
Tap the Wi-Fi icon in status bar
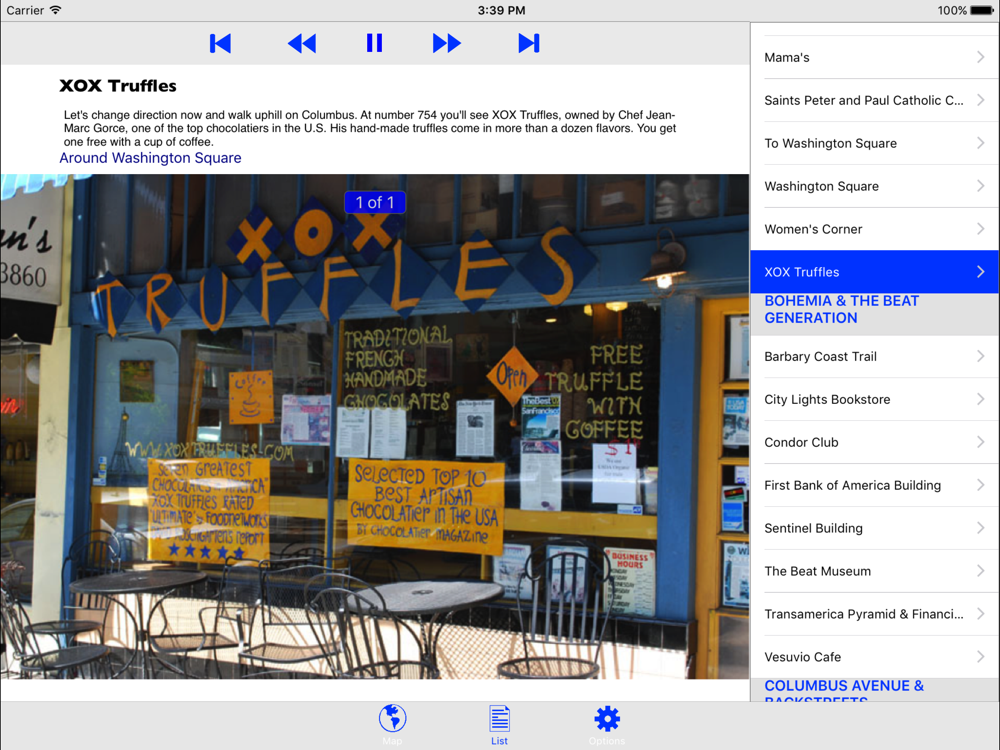pos(55,10)
